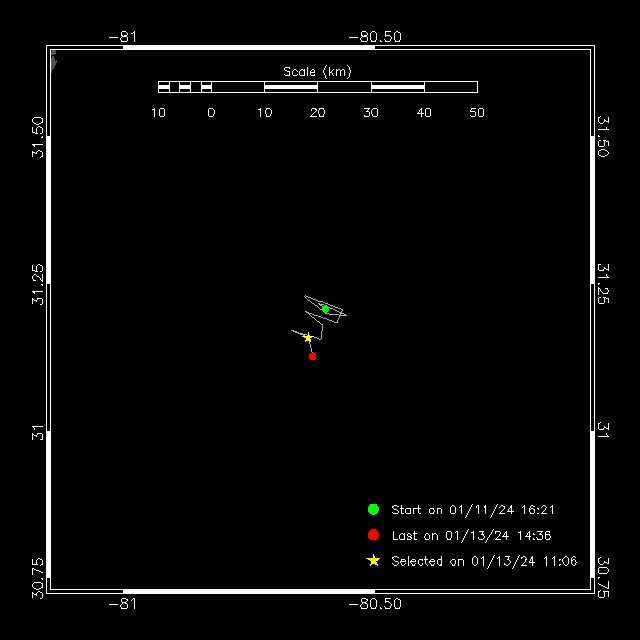Click the gray land patch at top-left corner

53,60
